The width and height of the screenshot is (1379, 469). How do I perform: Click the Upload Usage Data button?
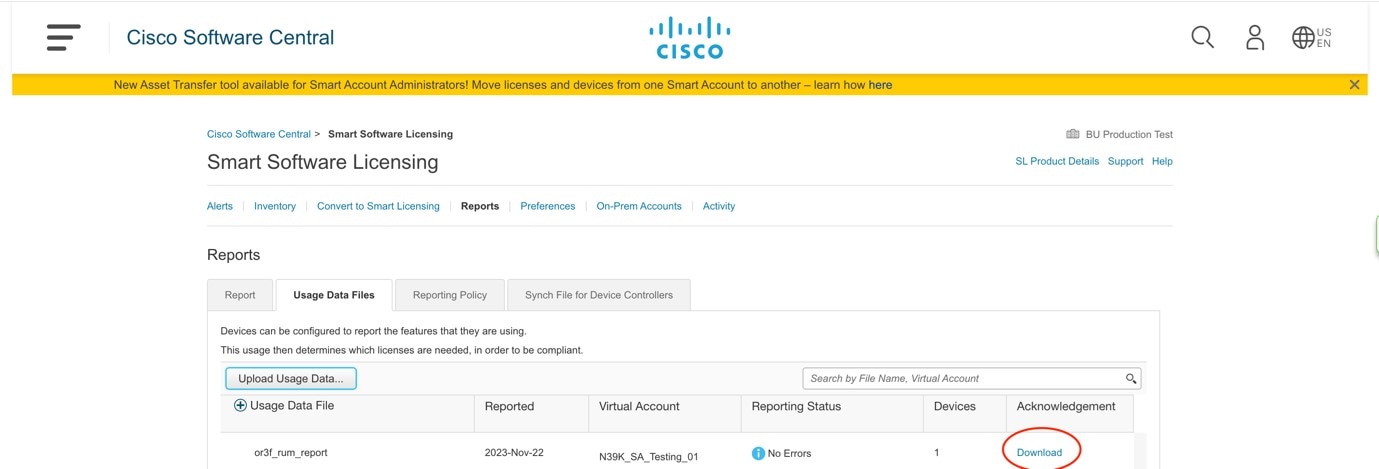[x=291, y=379]
